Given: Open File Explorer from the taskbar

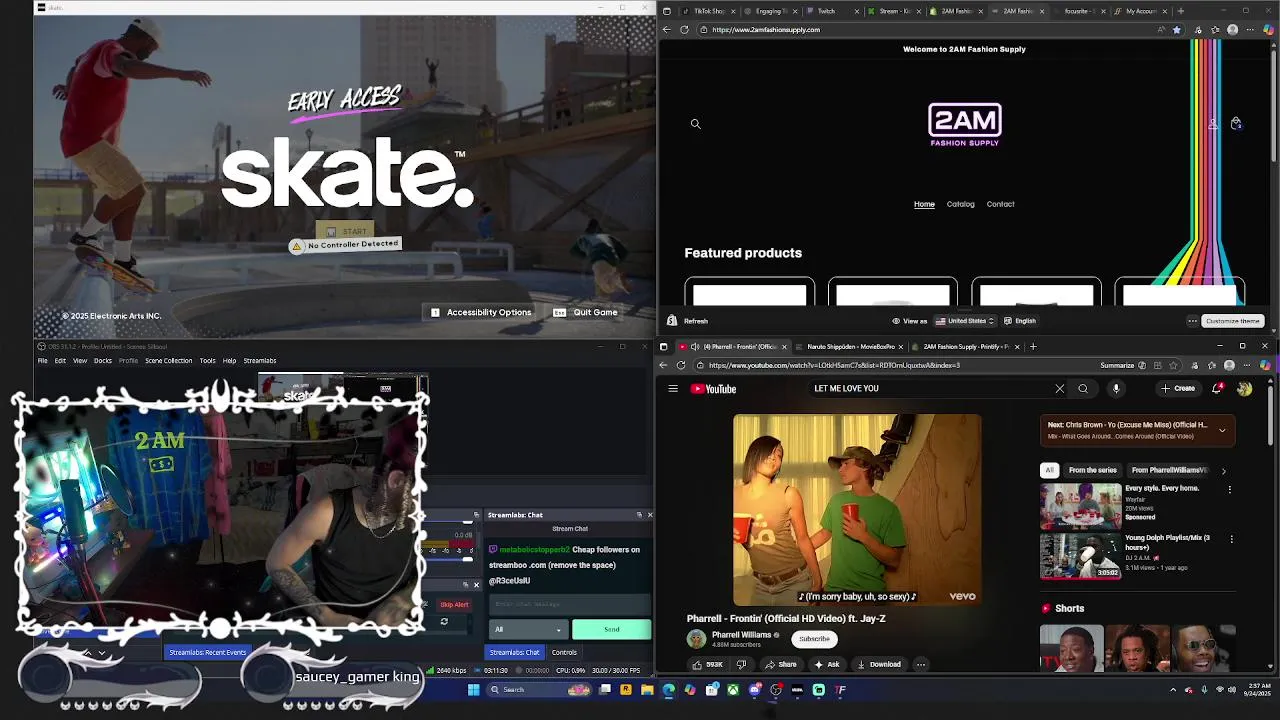Looking at the screenshot, I should point(647,689).
